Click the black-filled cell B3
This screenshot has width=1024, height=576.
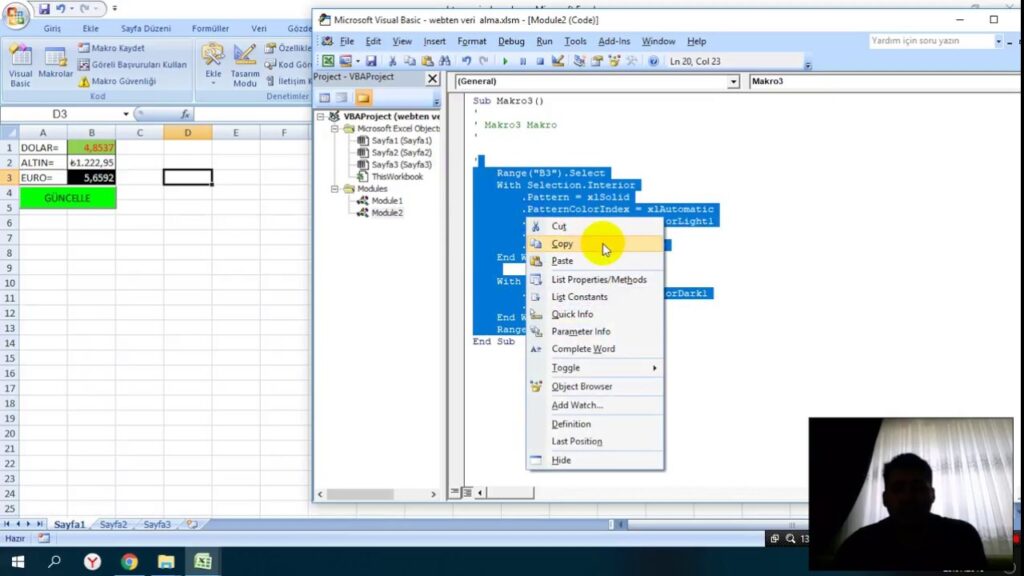coord(92,177)
